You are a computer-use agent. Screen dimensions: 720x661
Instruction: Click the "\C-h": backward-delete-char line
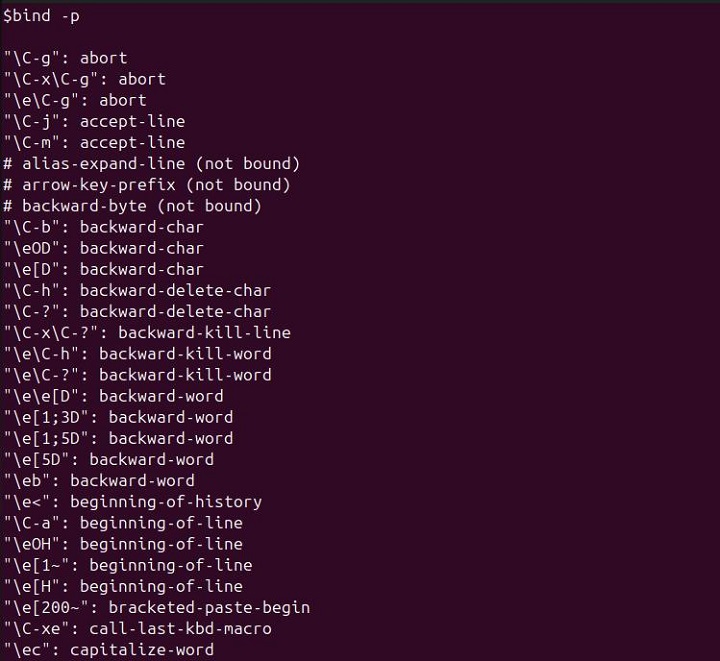point(137,290)
